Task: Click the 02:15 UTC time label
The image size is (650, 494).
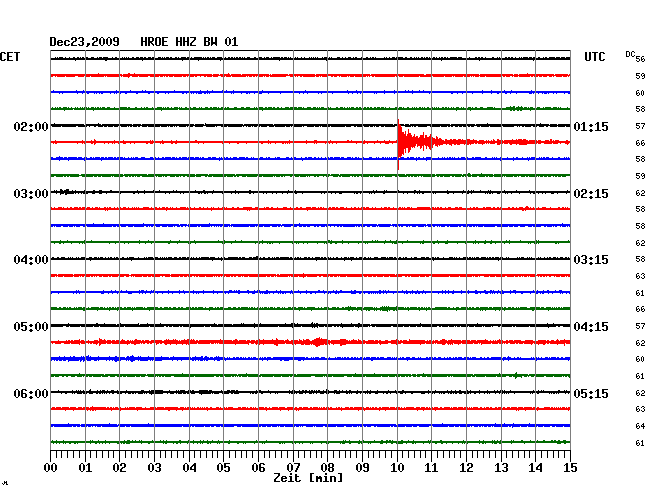Action: (x=591, y=194)
